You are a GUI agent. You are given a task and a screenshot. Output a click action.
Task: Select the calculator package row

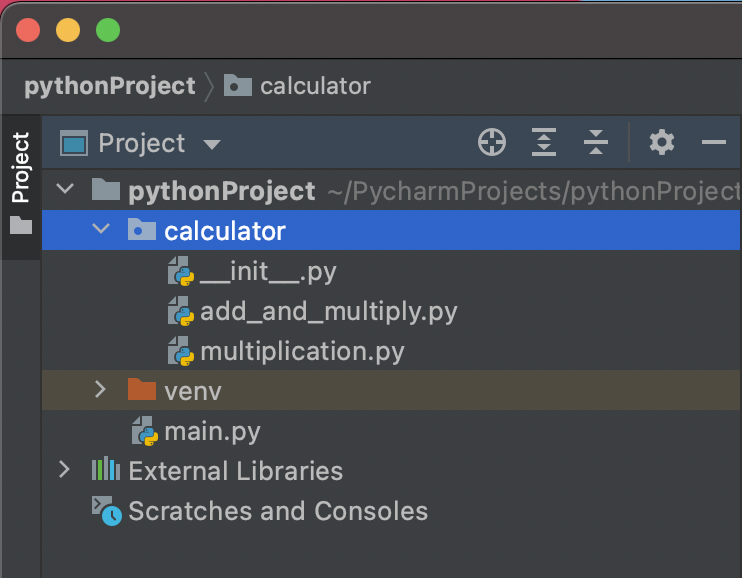click(x=391, y=230)
